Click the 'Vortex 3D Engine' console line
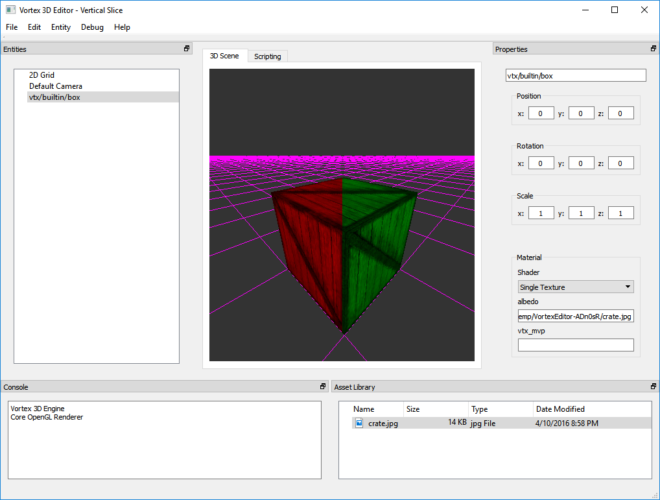Viewport: 660px width, 500px height. coord(37,409)
